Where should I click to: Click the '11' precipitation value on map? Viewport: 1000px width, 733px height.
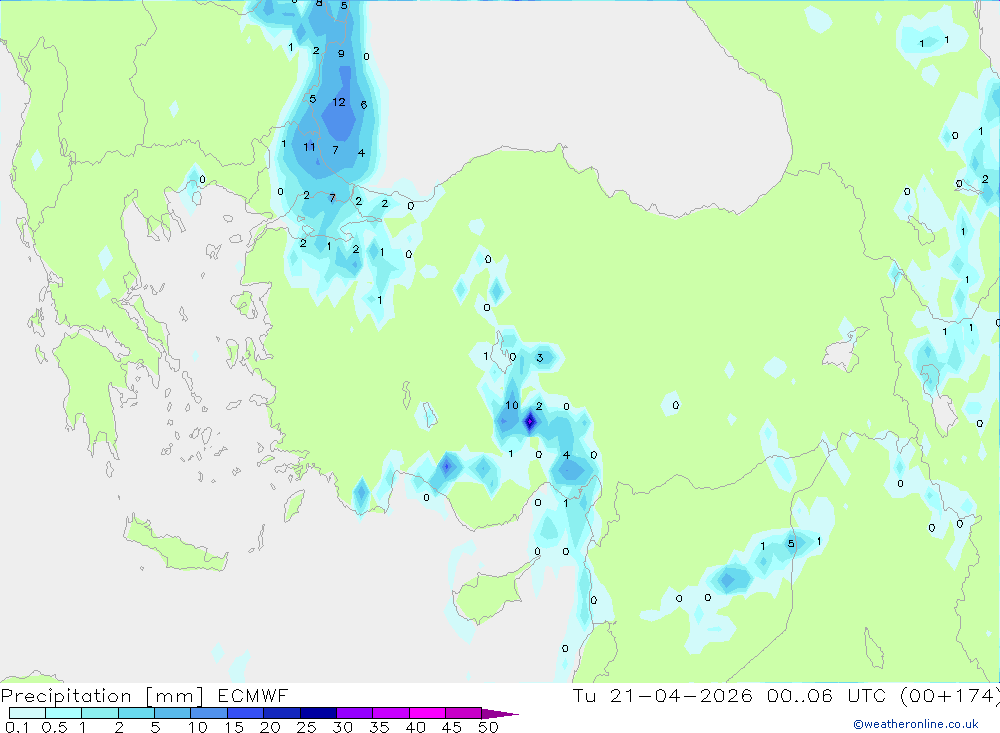tap(309, 147)
